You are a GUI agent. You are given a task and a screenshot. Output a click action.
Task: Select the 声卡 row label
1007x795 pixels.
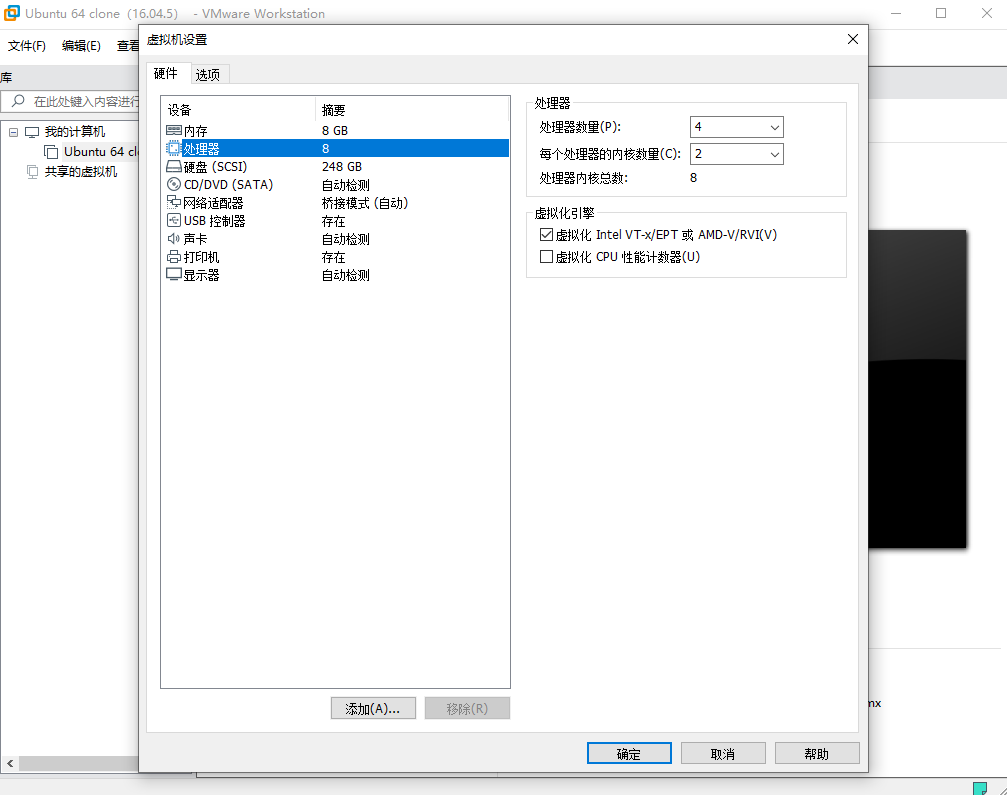pyautogui.click(x=195, y=239)
